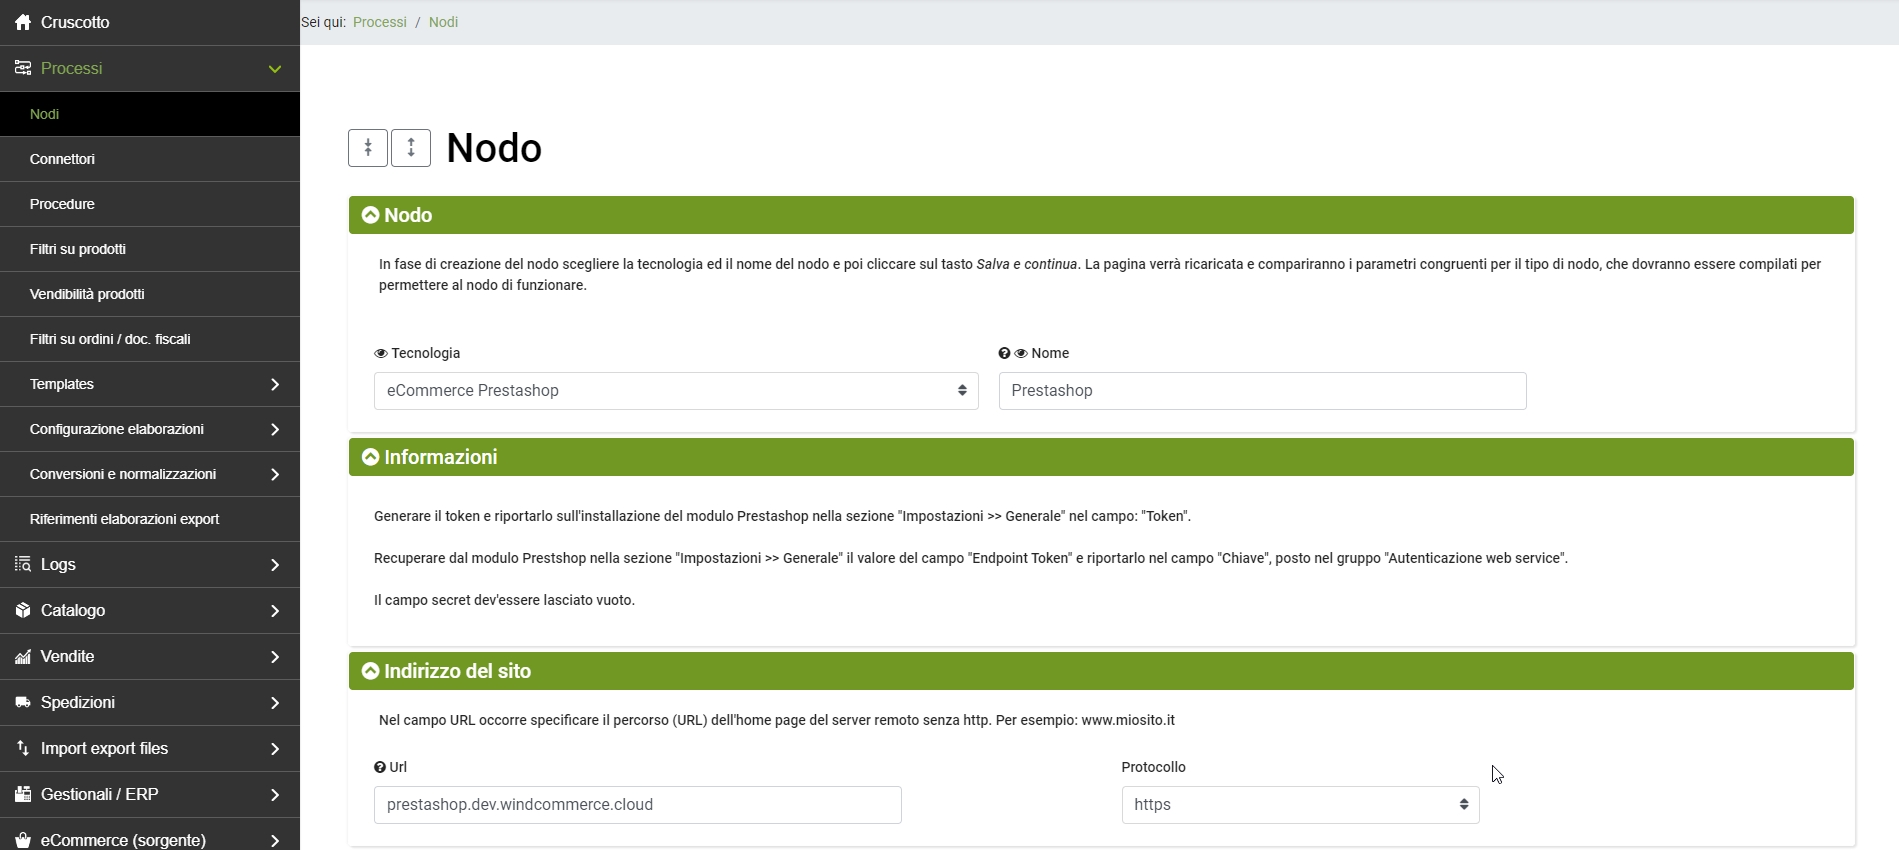Click the Nodi breadcrumb link
Image resolution: width=1899 pixels, height=850 pixels.
pos(443,22)
